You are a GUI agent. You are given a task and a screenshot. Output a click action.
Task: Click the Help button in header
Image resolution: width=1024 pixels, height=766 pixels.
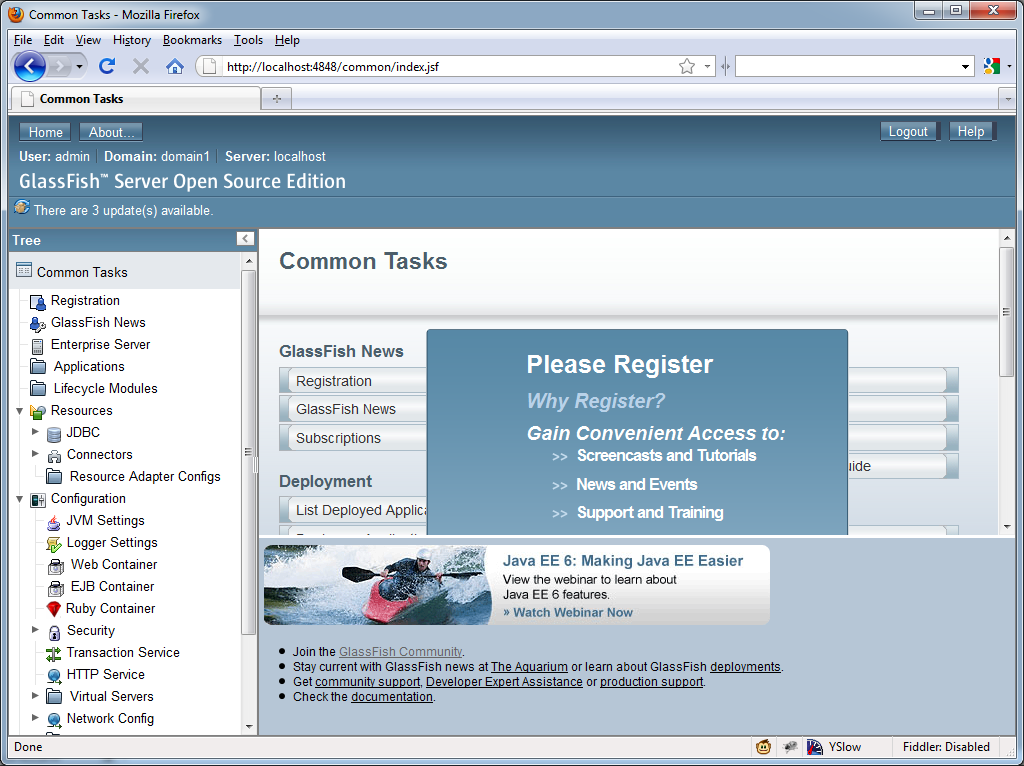click(971, 131)
